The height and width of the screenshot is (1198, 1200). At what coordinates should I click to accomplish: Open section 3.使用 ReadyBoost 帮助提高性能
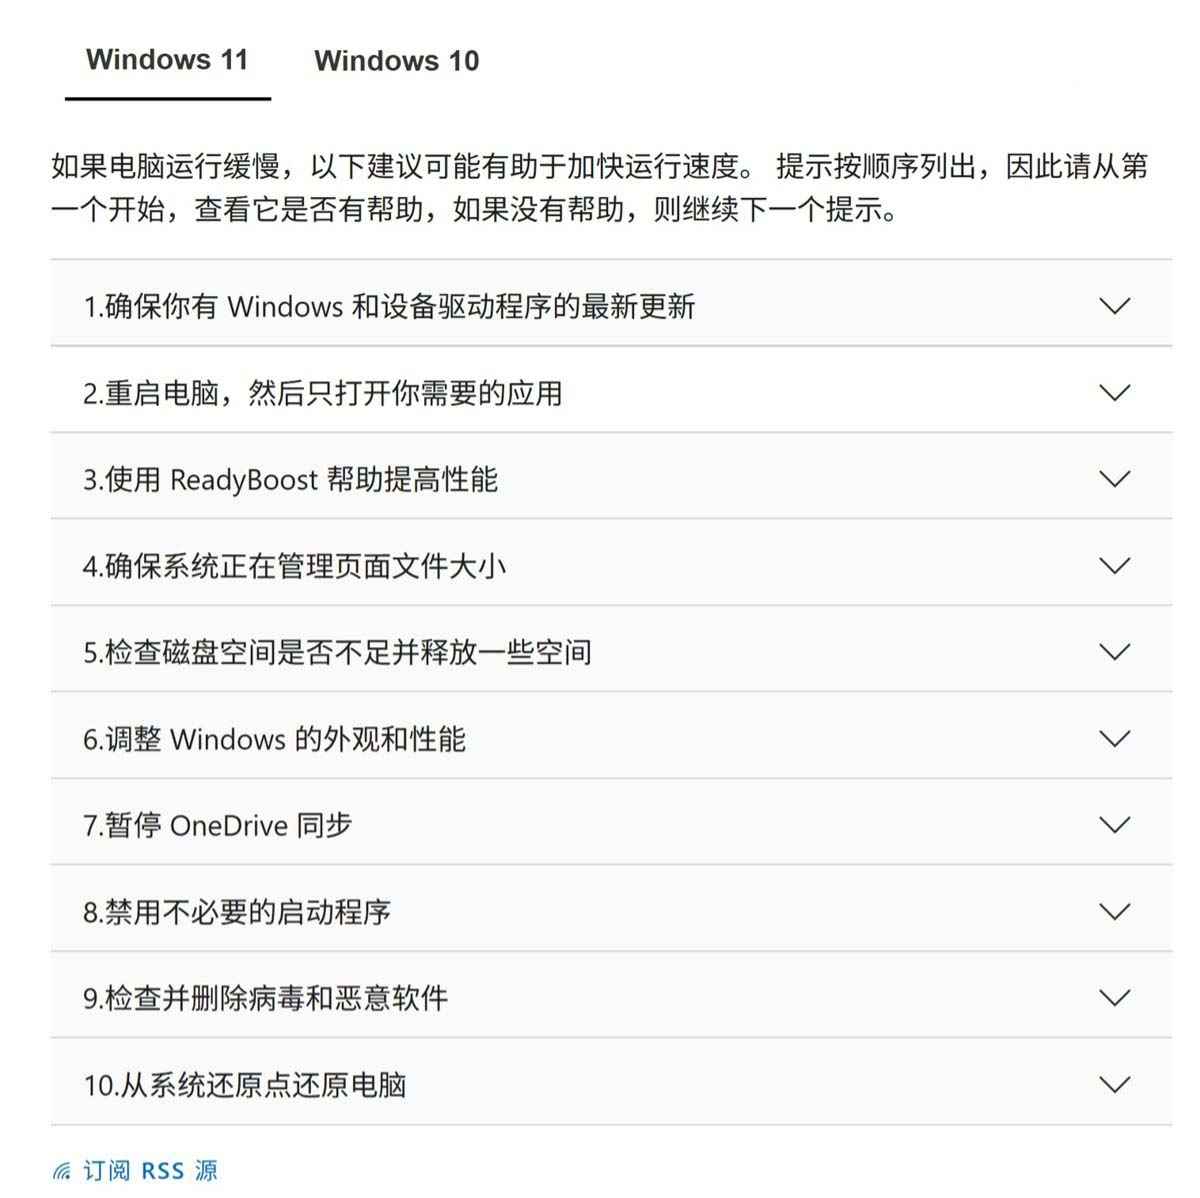(611, 477)
